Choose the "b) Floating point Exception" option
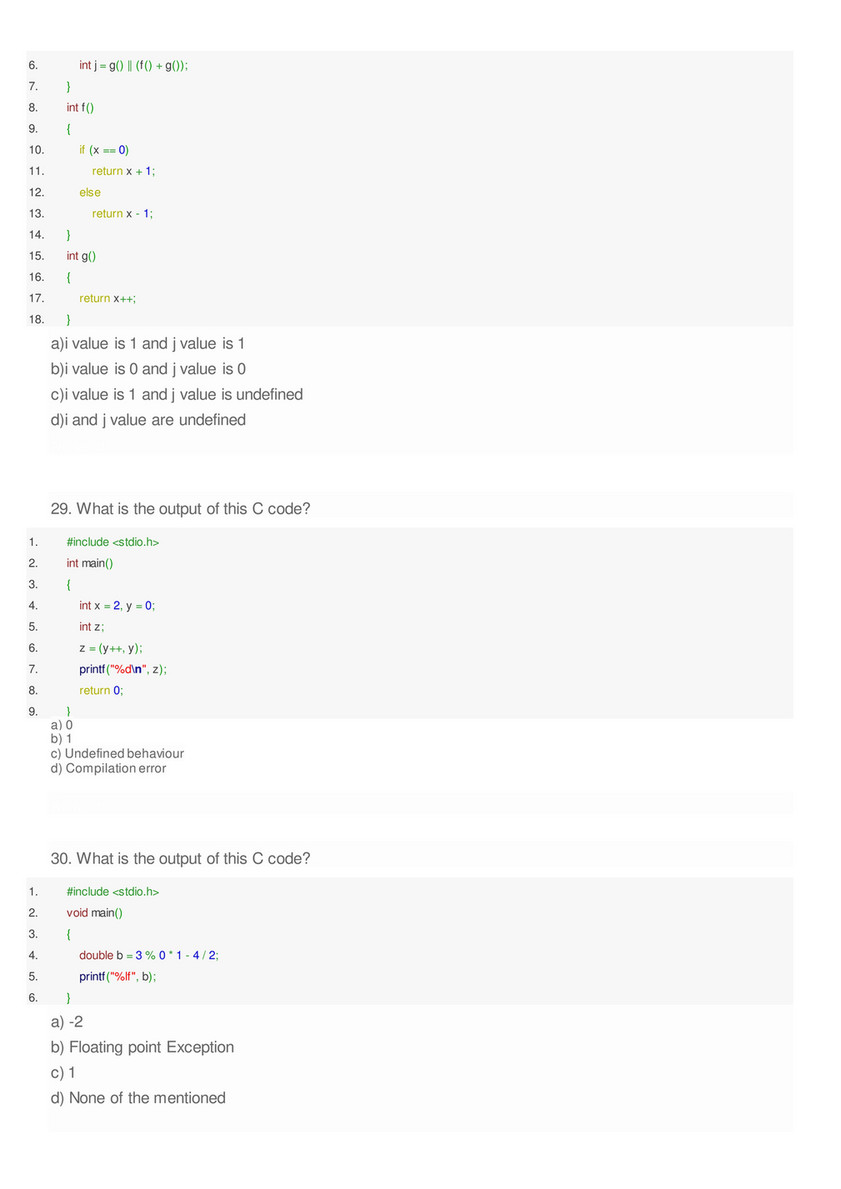The height and width of the screenshot is (1189, 841). 142,1047
